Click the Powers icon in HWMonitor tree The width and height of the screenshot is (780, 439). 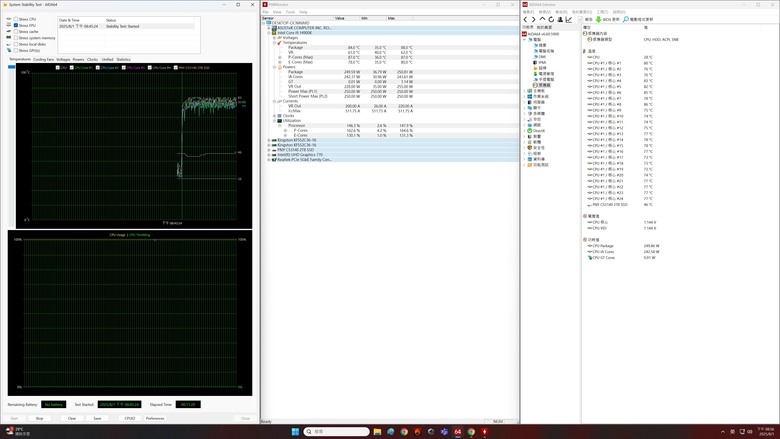tap(280, 67)
